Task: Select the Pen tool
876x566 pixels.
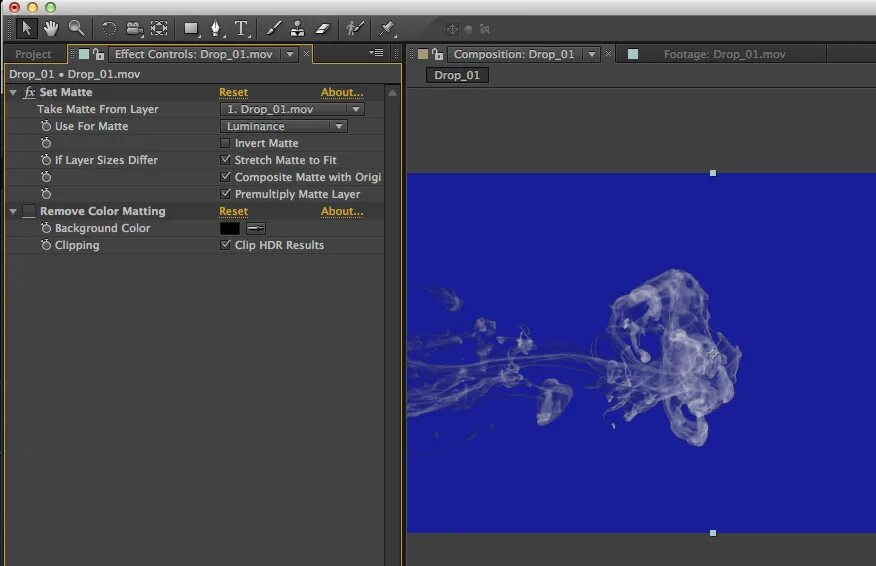Action: pyautogui.click(x=216, y=28)
